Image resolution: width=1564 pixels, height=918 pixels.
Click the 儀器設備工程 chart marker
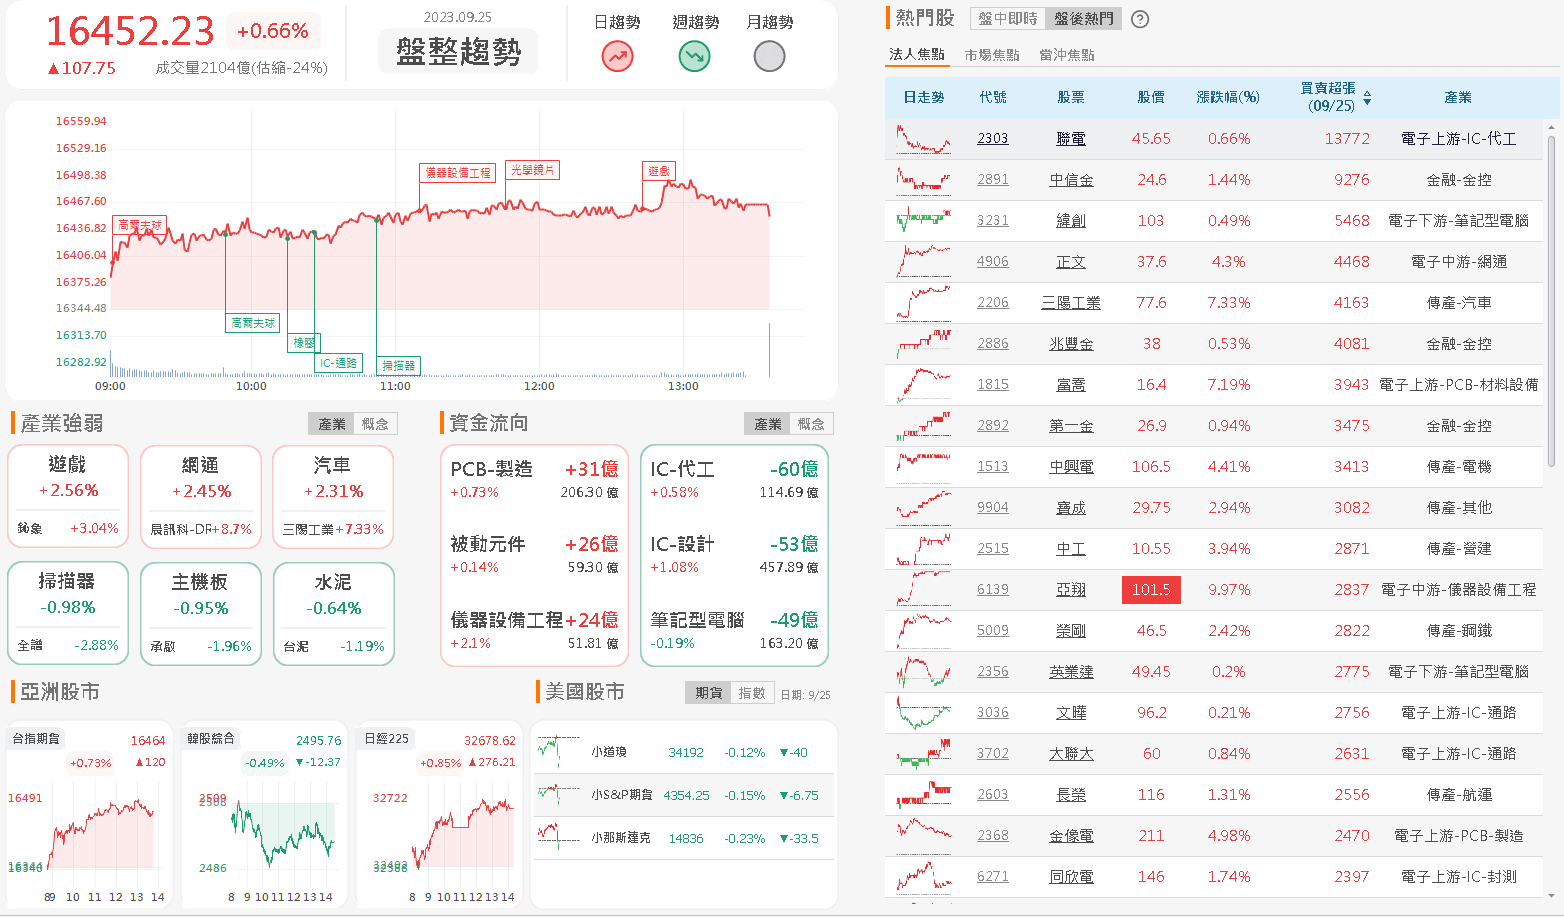click(458, 173)
